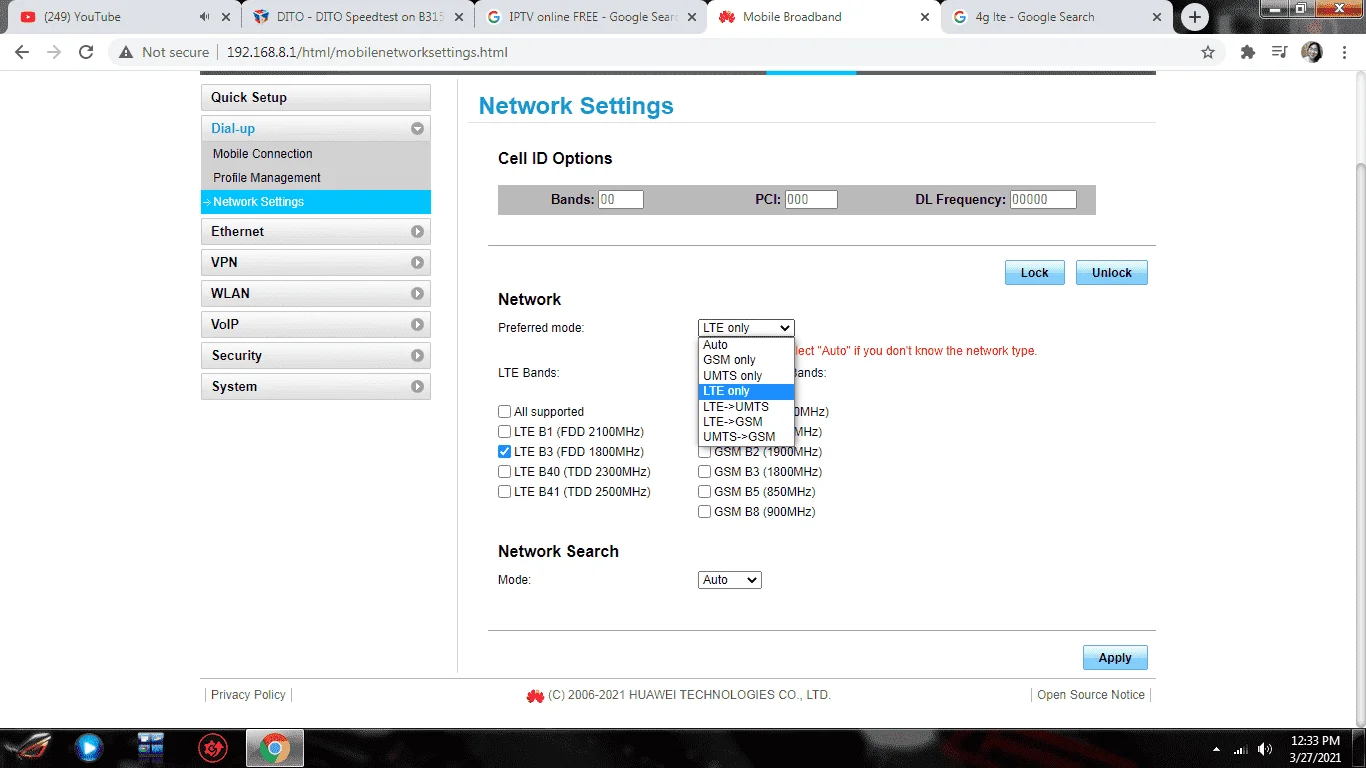Choose UMTS only from the list
This screenshot has height=768, width=1366.
click(746, 376)
